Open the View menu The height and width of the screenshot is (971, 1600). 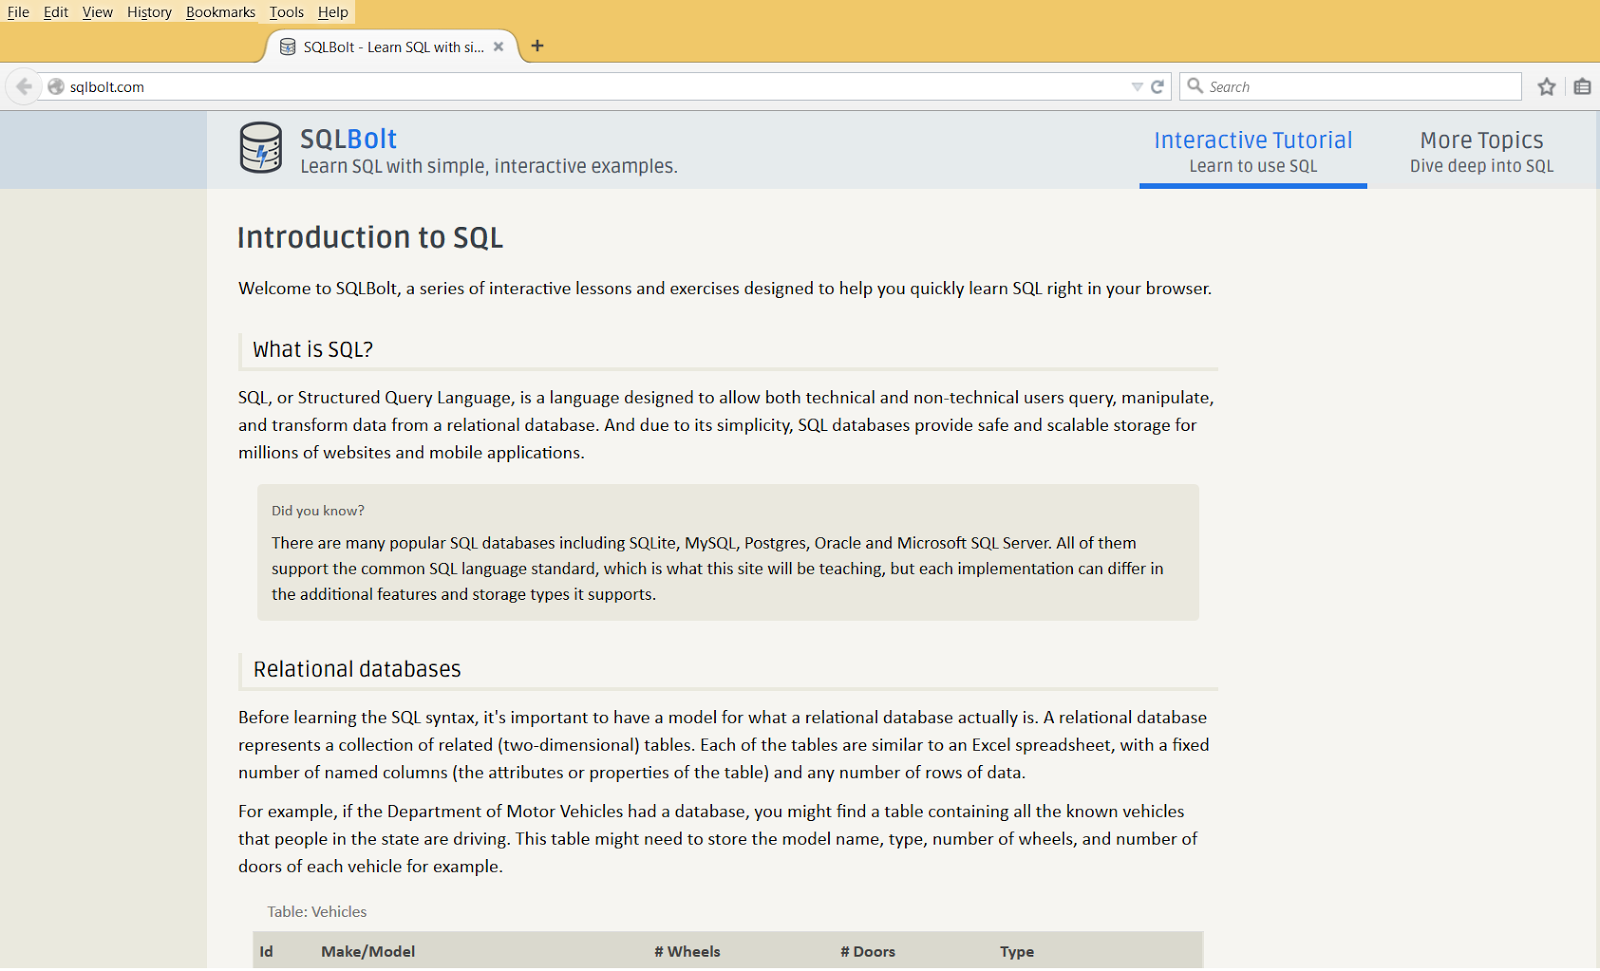[97, 12]
